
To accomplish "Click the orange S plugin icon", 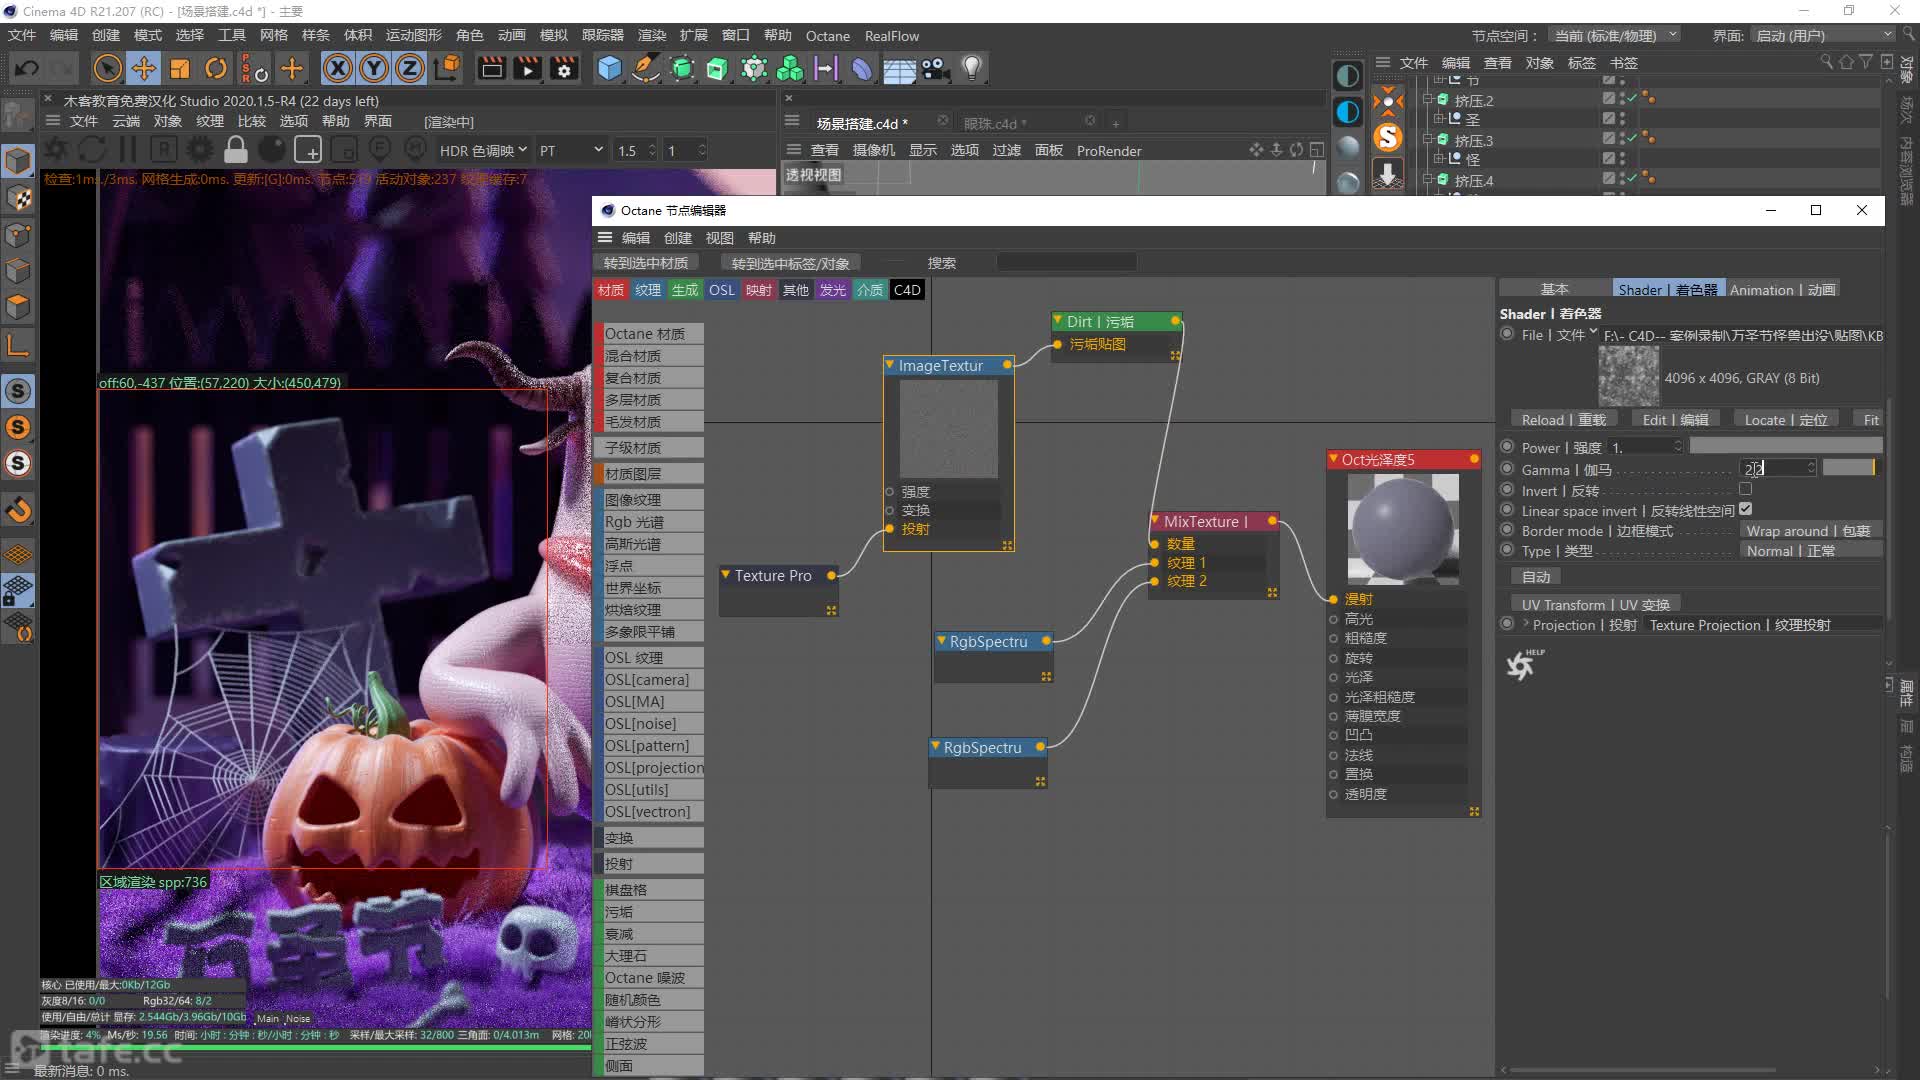I will click(1387, 137).
